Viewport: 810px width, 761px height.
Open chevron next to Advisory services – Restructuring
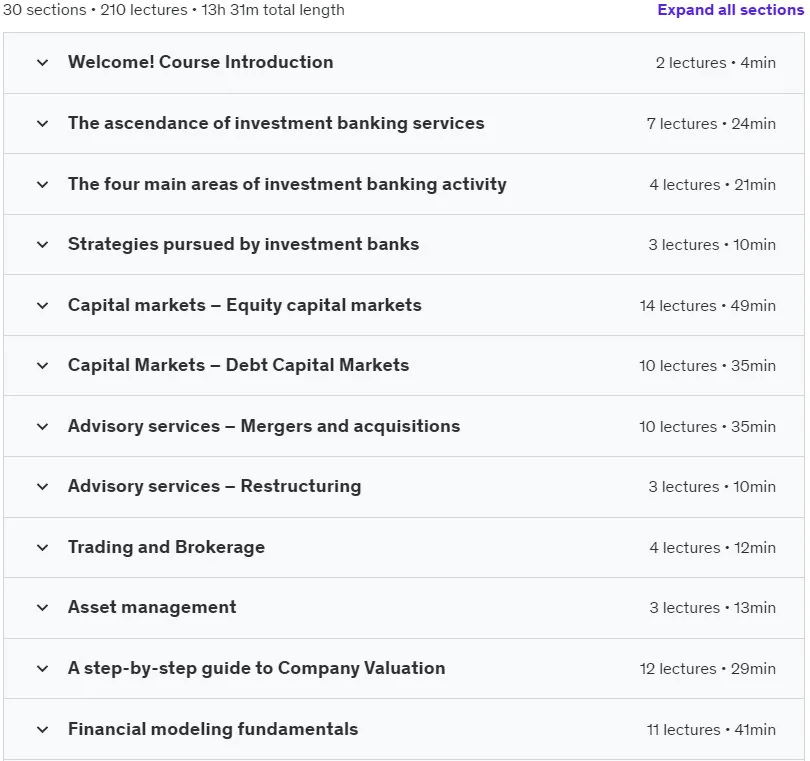click(x=43, y=486)
